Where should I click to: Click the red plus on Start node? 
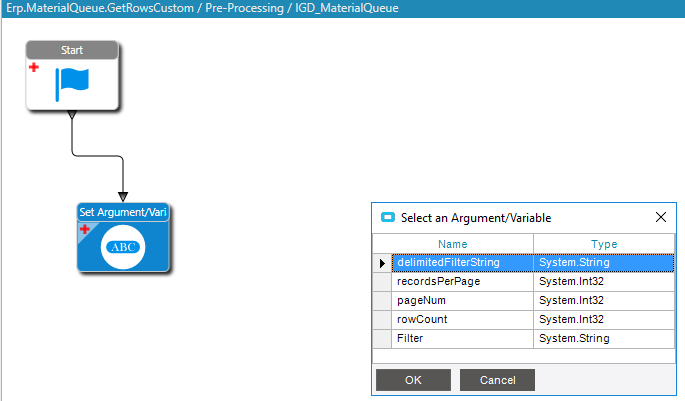pos(34,67)
